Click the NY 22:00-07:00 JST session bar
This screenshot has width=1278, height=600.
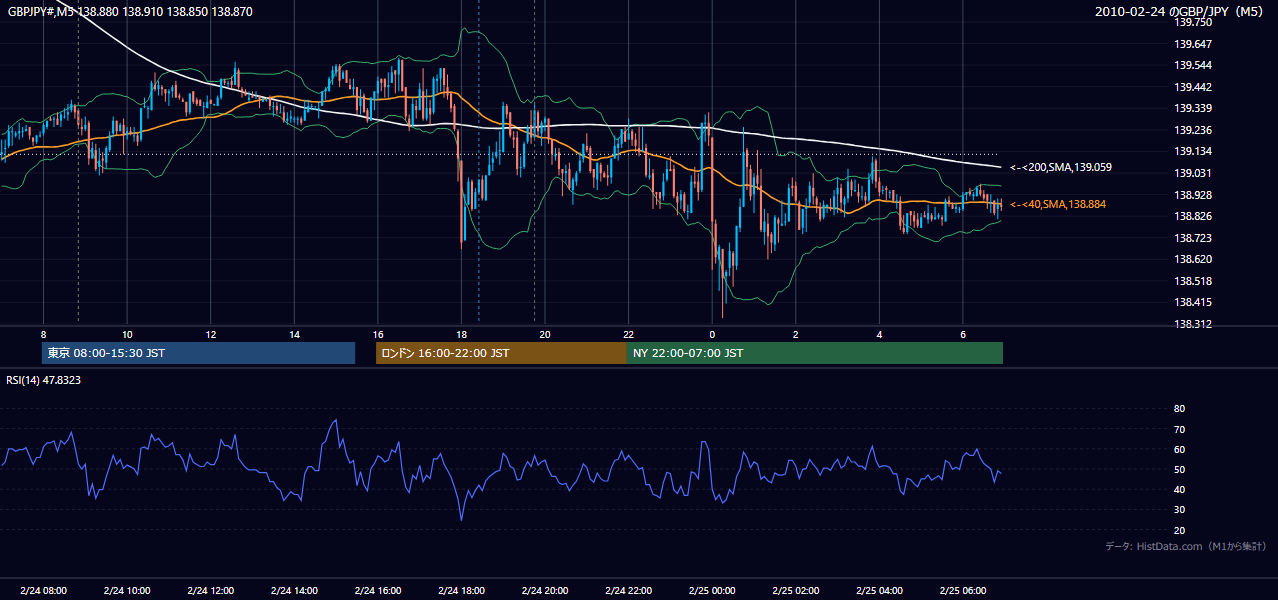pyautogui.click(x=815, y=353)
